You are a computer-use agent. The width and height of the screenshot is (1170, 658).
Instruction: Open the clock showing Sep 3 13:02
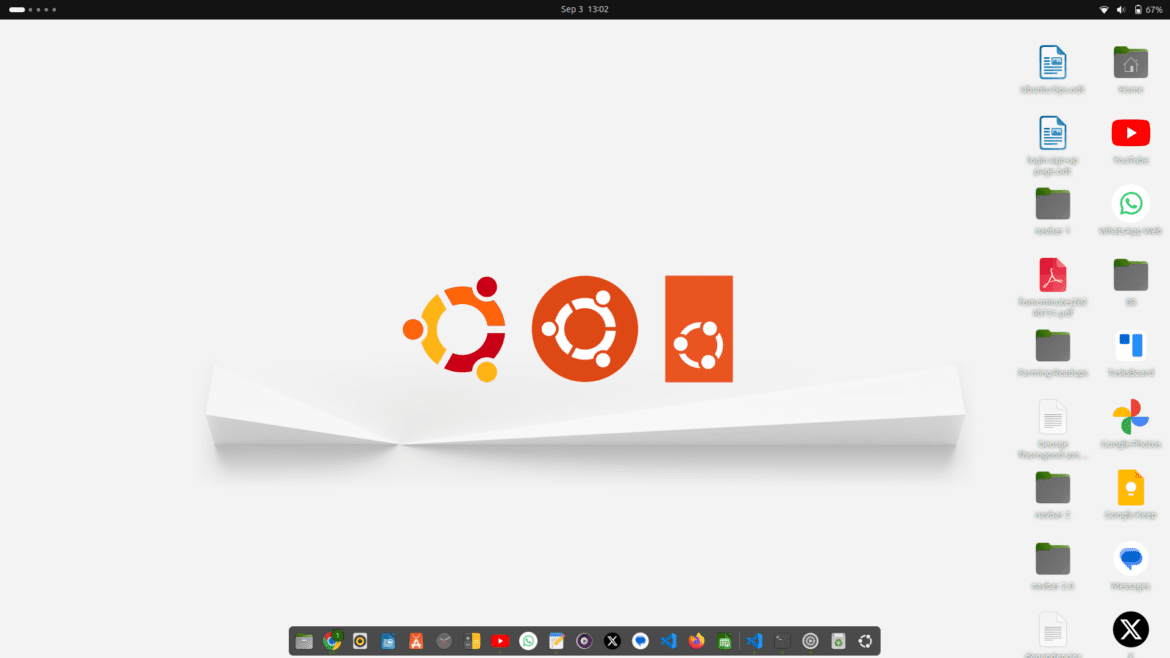(585, 9)
